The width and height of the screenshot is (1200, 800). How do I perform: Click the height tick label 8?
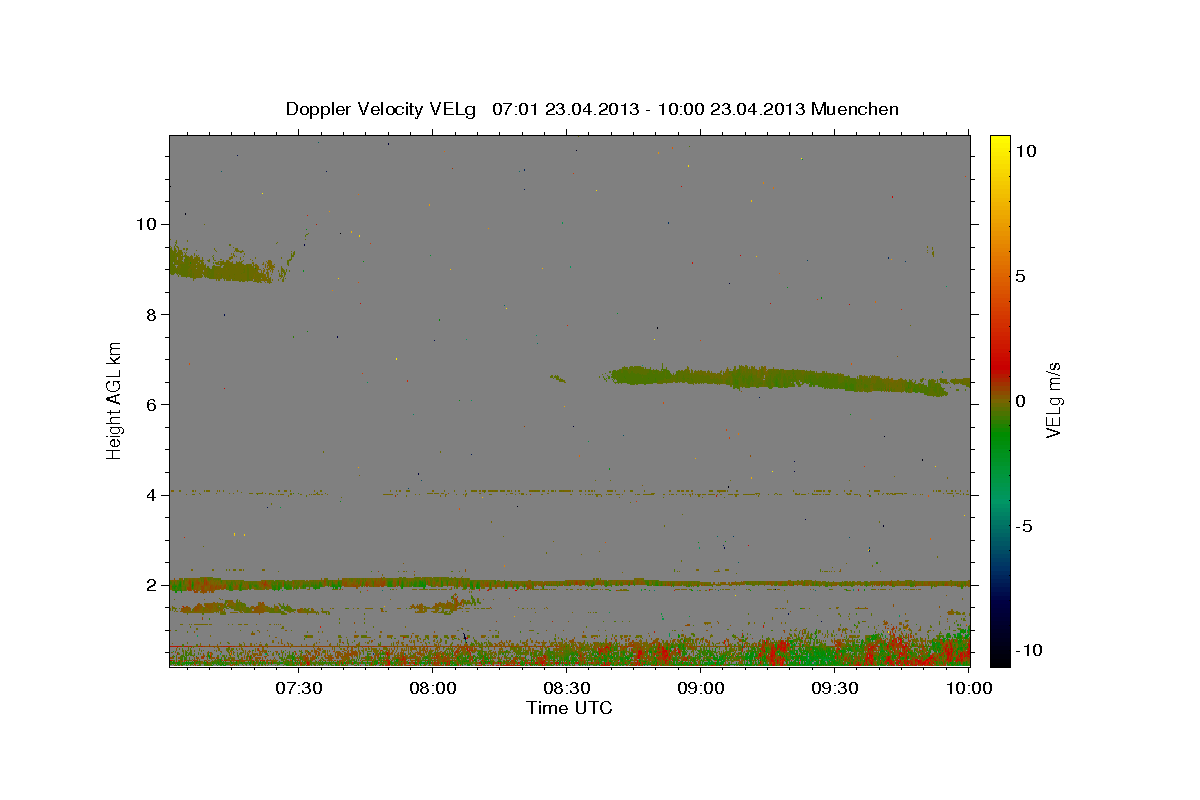click(x=152, y=314)
